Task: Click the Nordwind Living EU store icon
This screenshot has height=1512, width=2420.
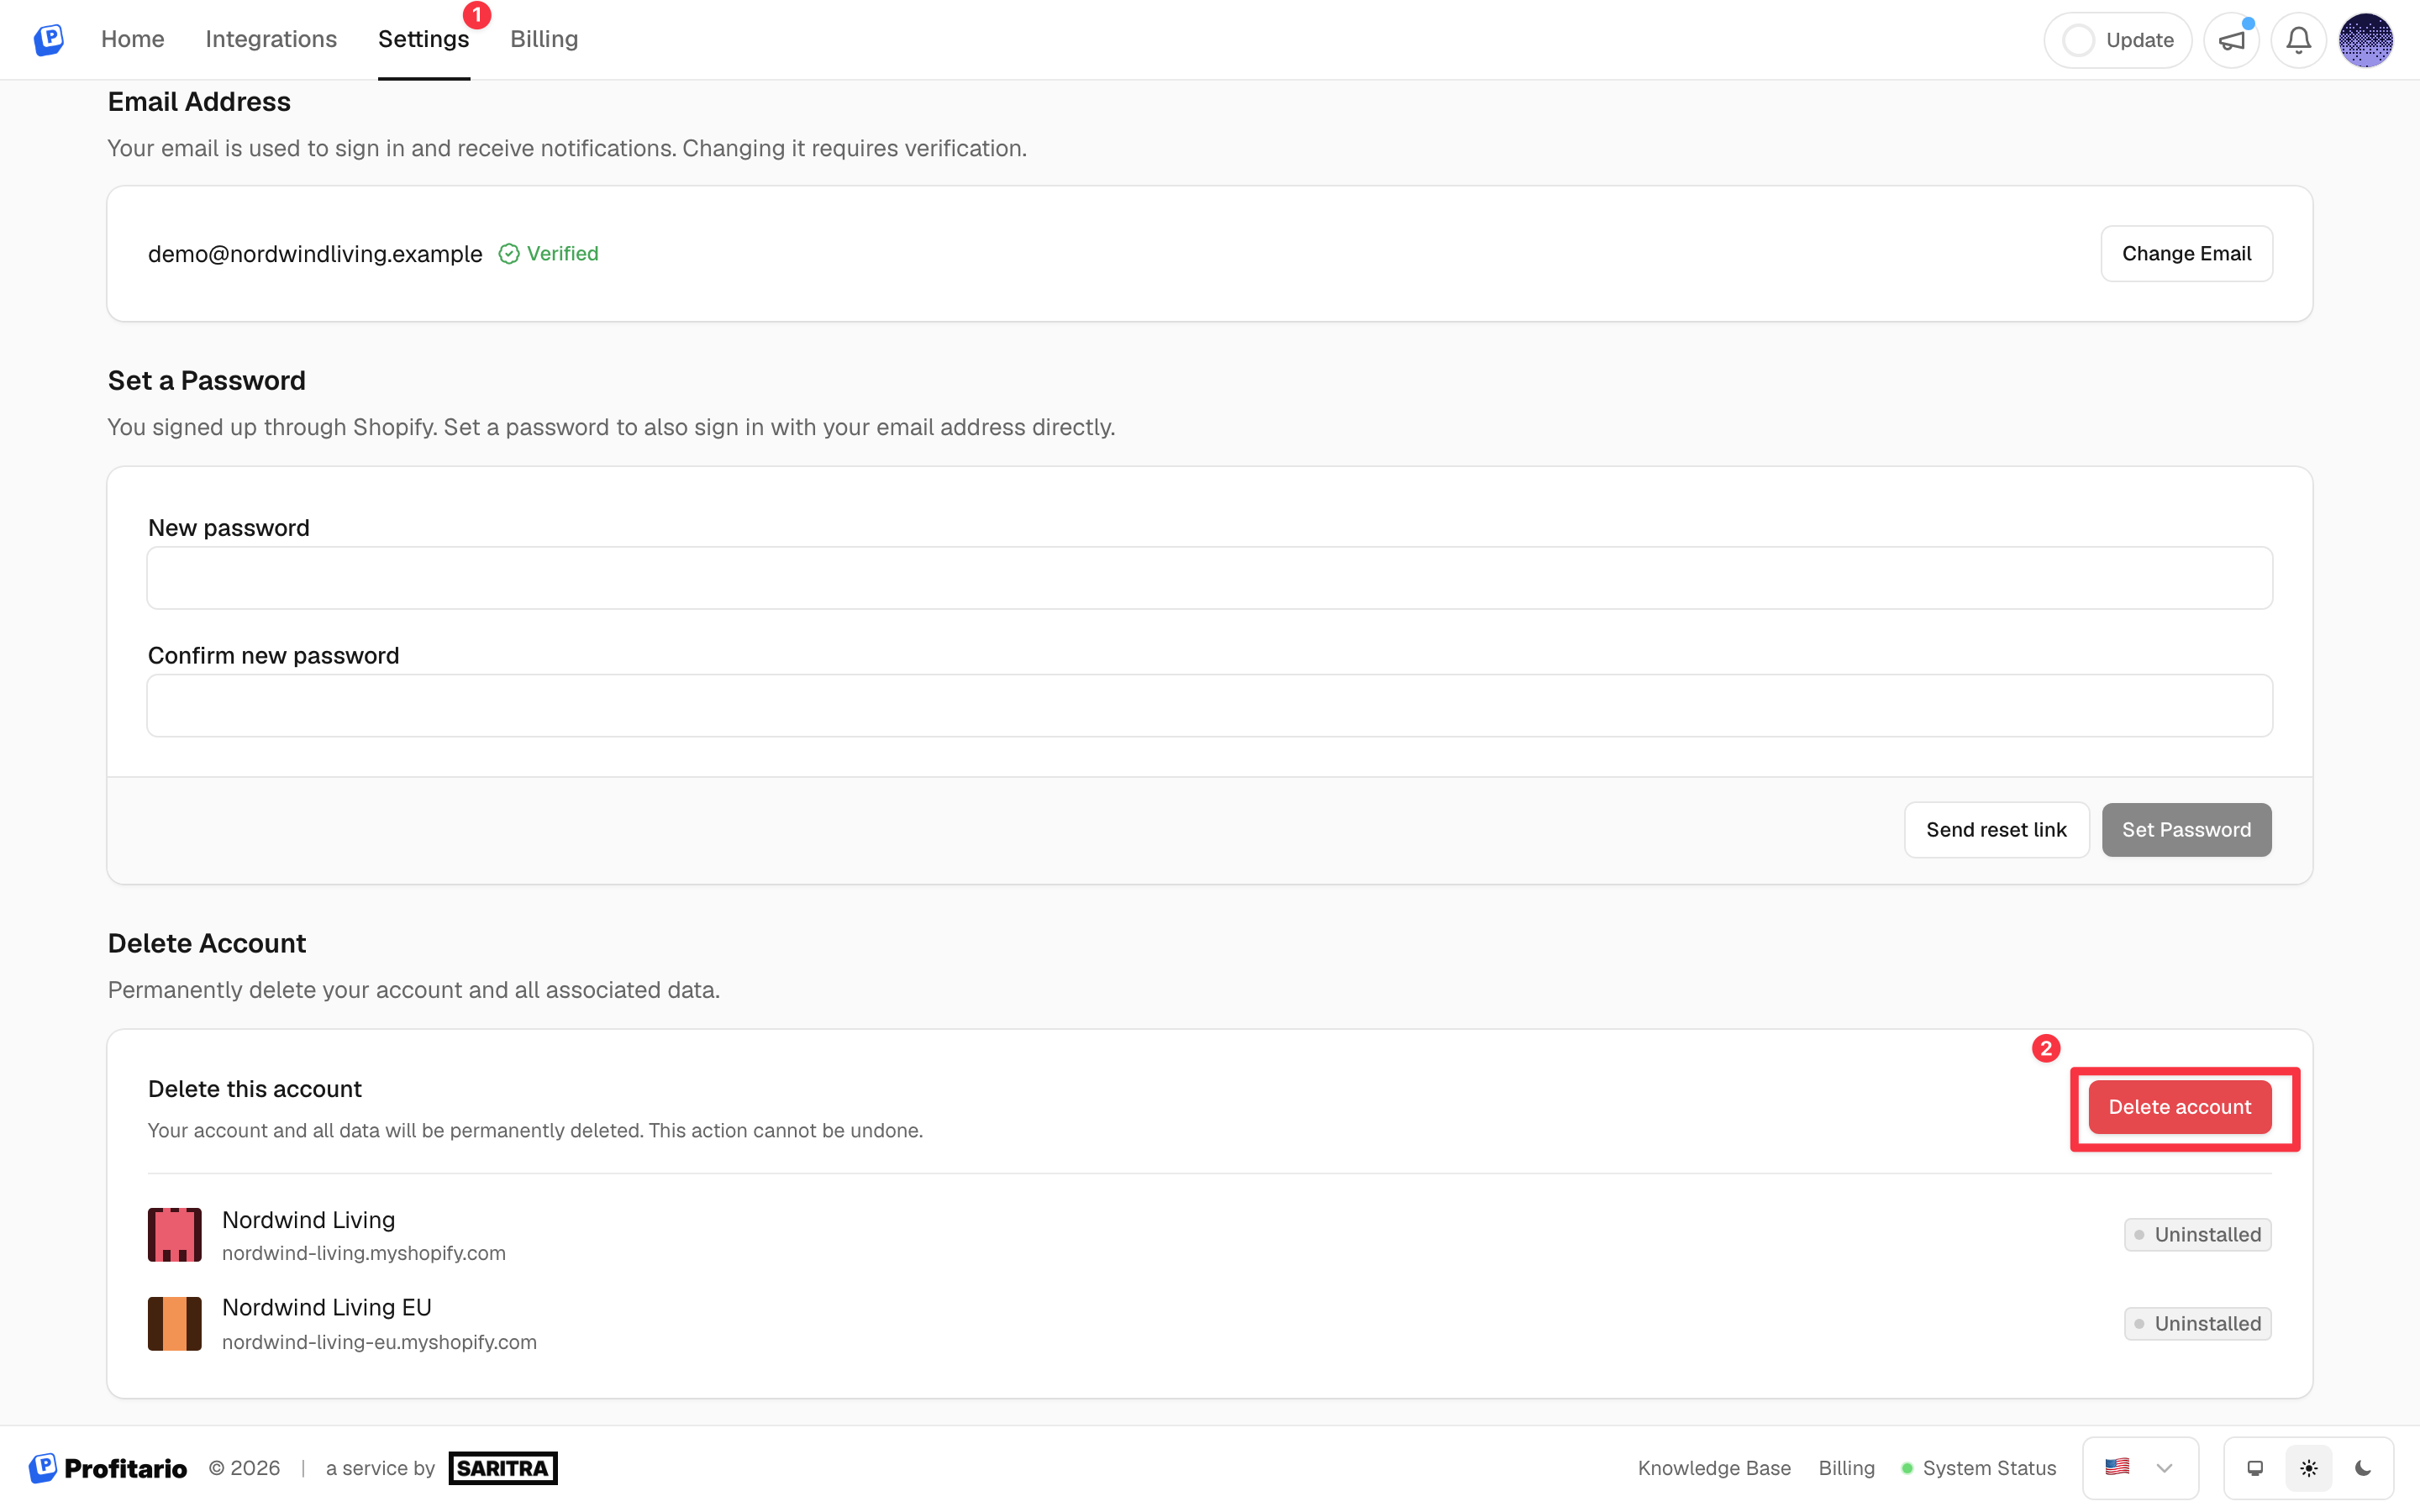Action: (174, 1324)
